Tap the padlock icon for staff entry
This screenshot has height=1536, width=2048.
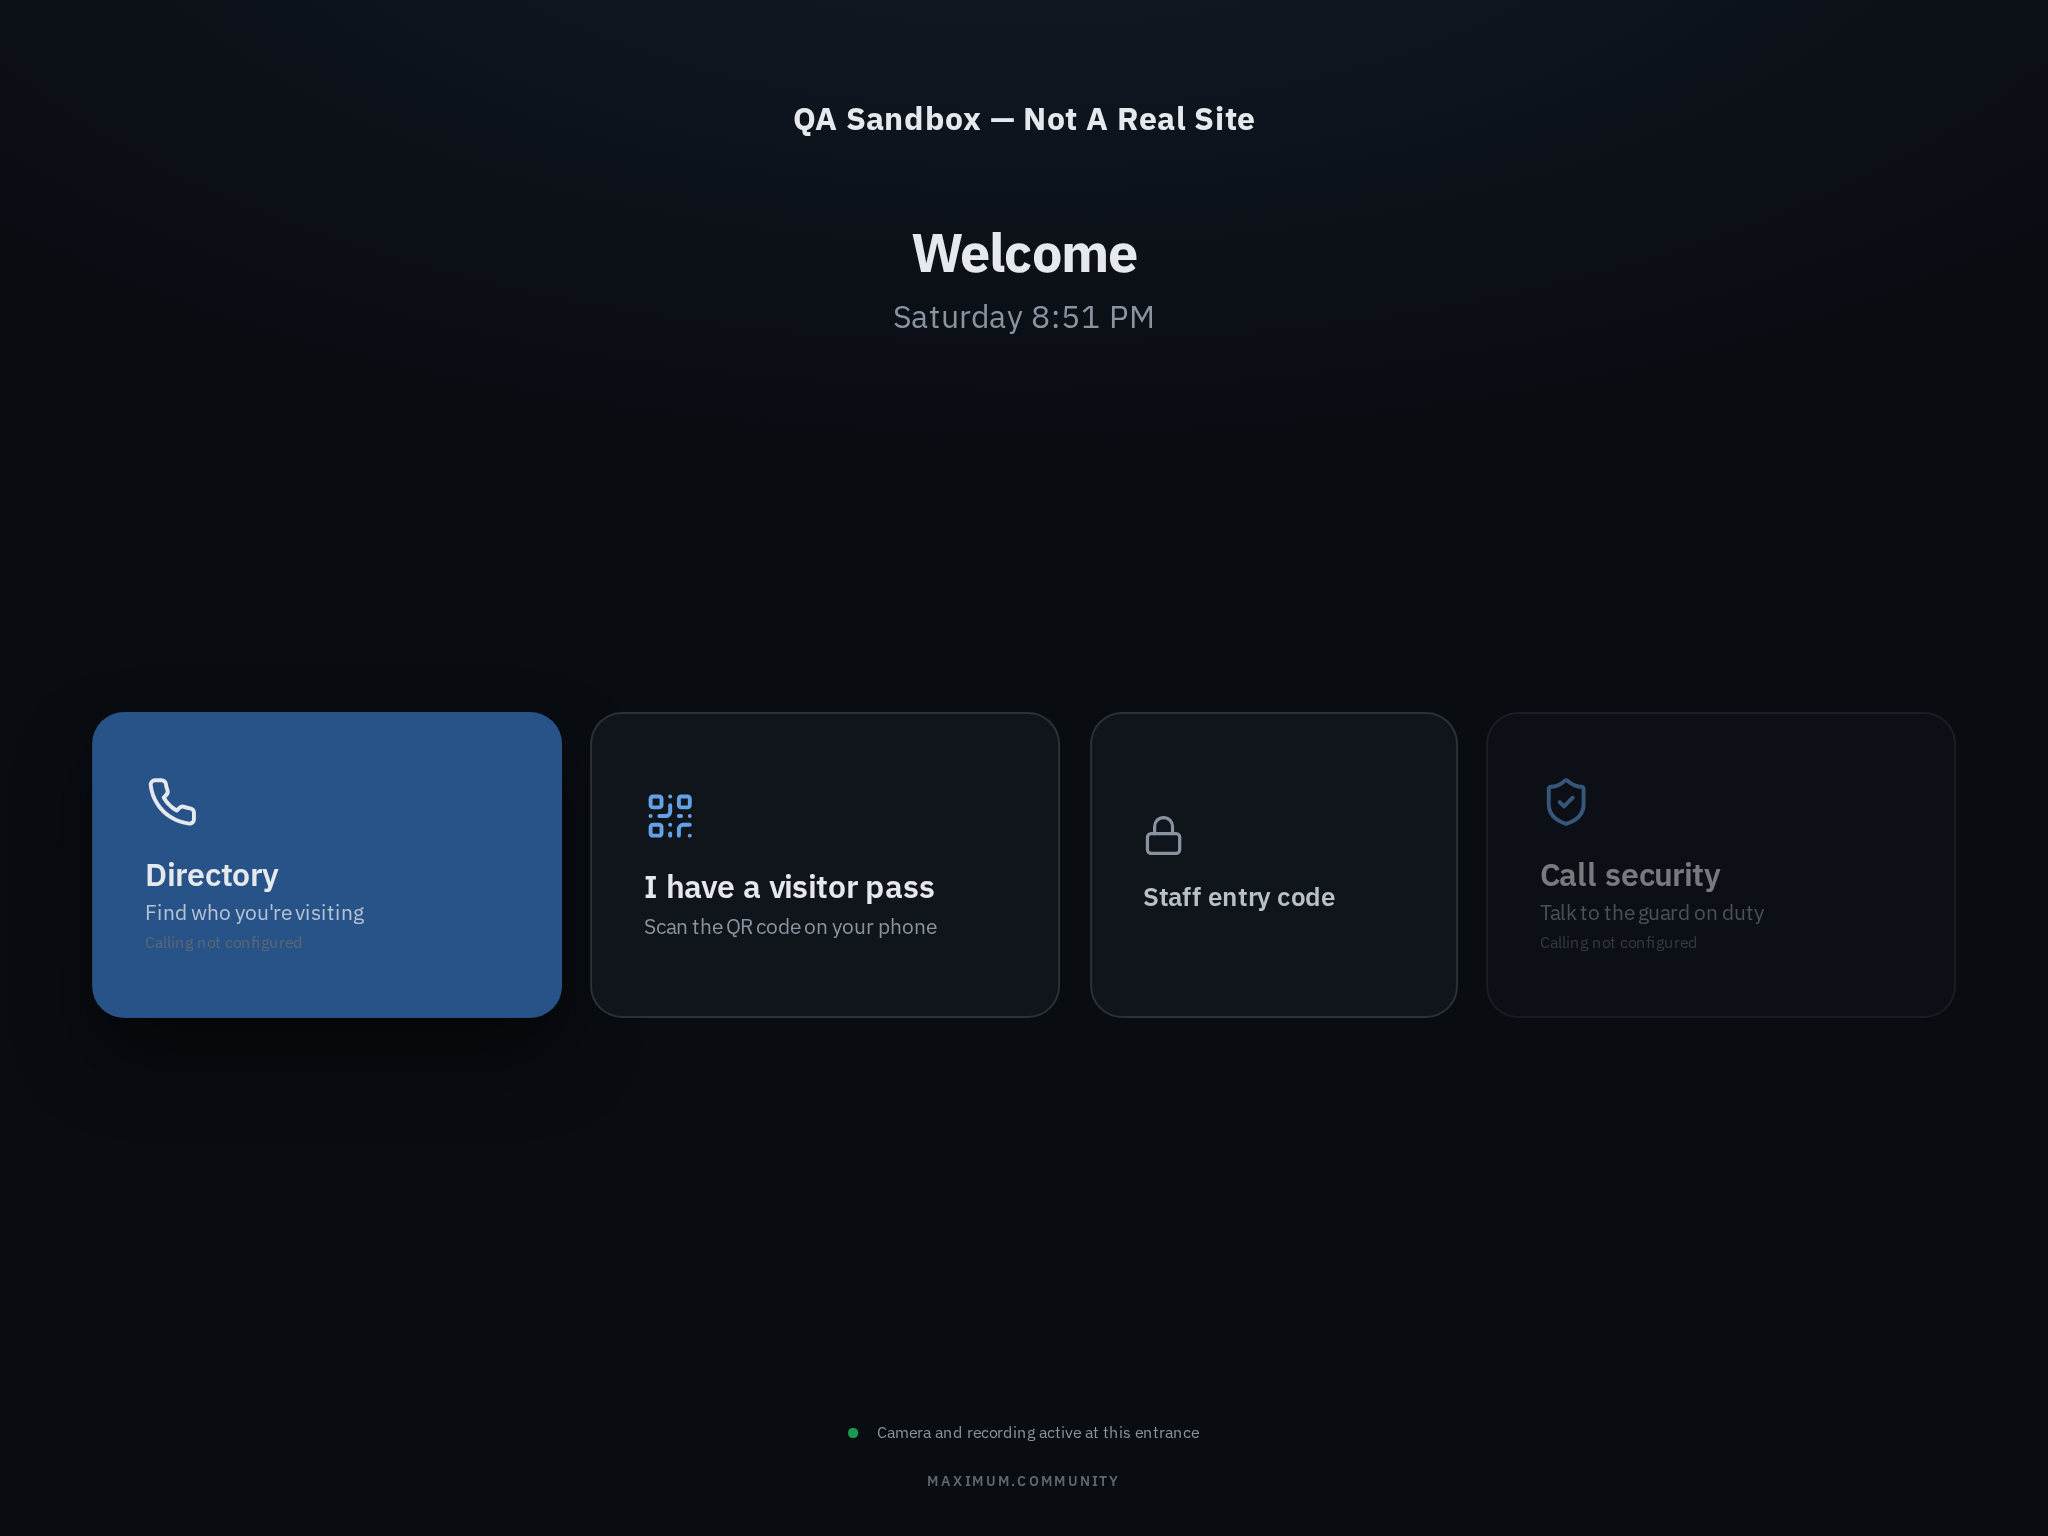tap(1163, 836)
